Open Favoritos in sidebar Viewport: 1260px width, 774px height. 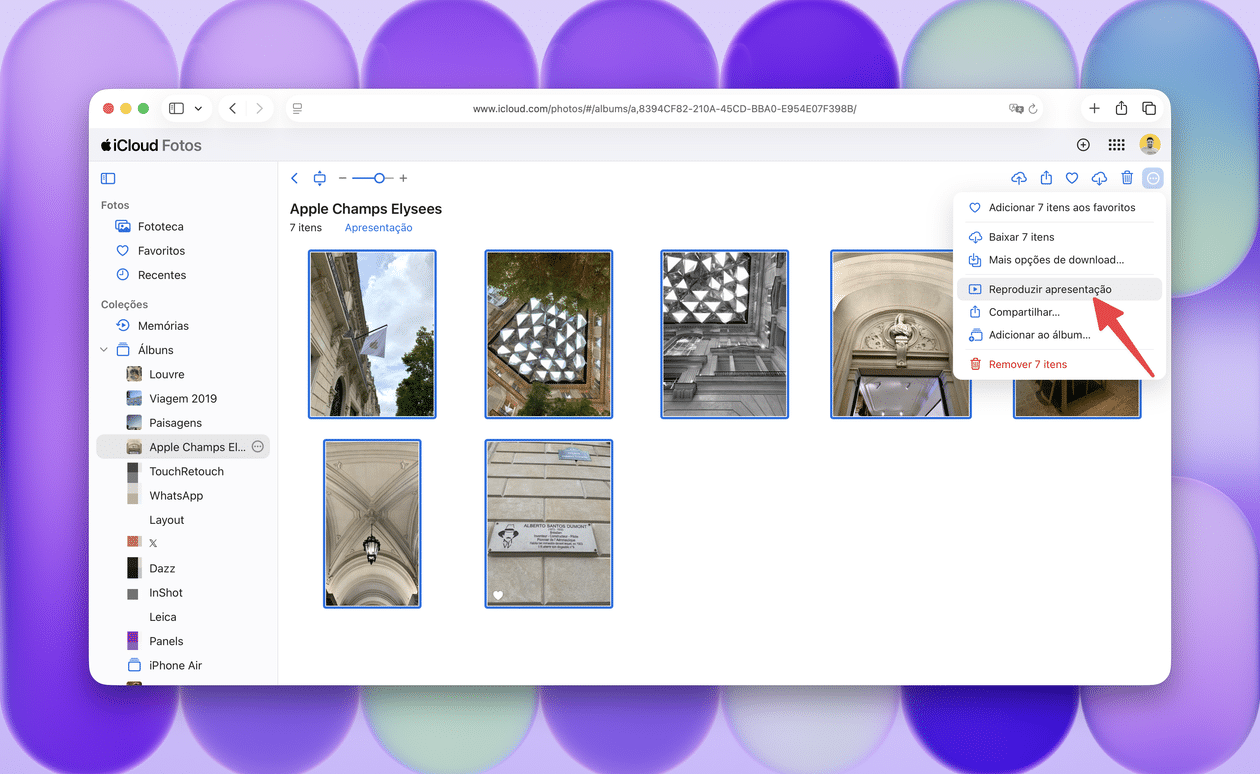coord(184,251)
